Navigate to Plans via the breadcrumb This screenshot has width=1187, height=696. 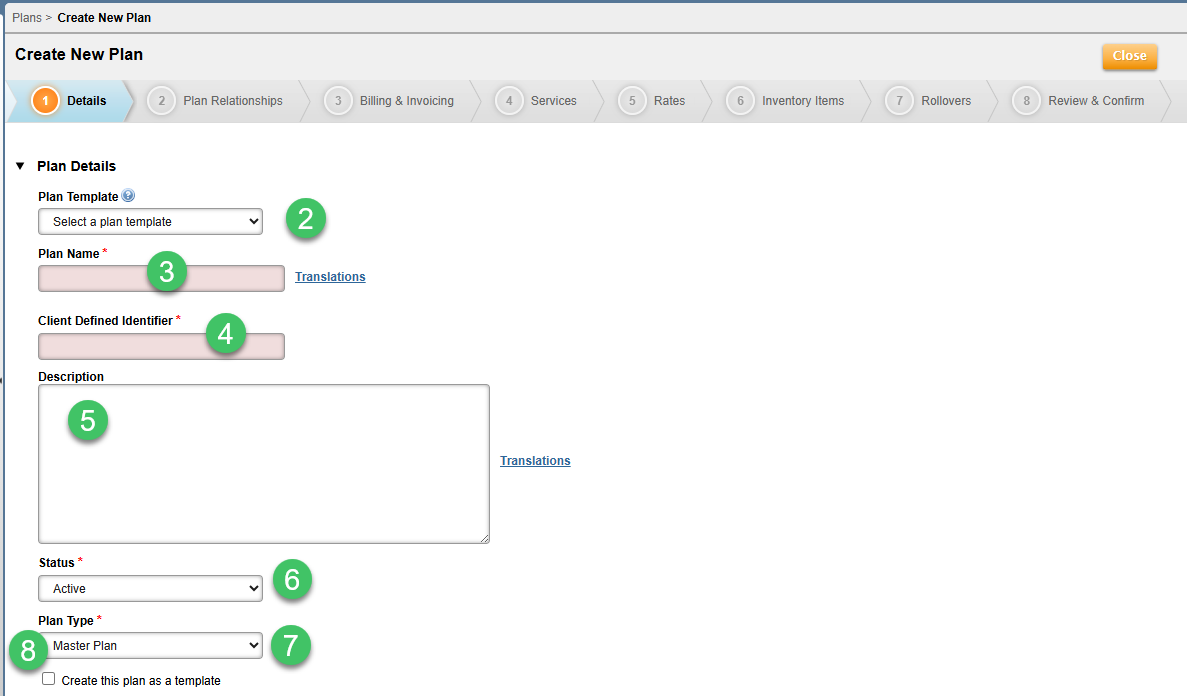(x=27, y=17)
